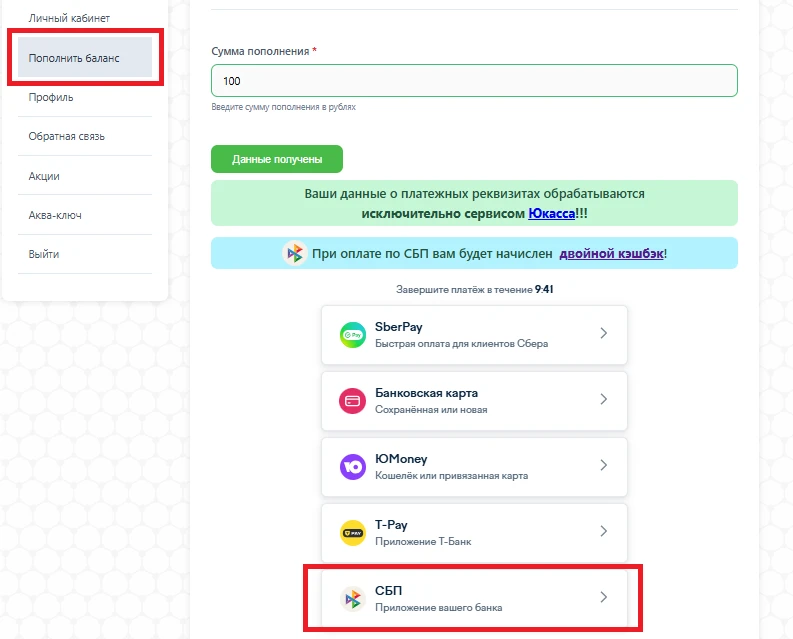
Task: Choose SberPay payment method title
Action: click(x=399, y=327)
